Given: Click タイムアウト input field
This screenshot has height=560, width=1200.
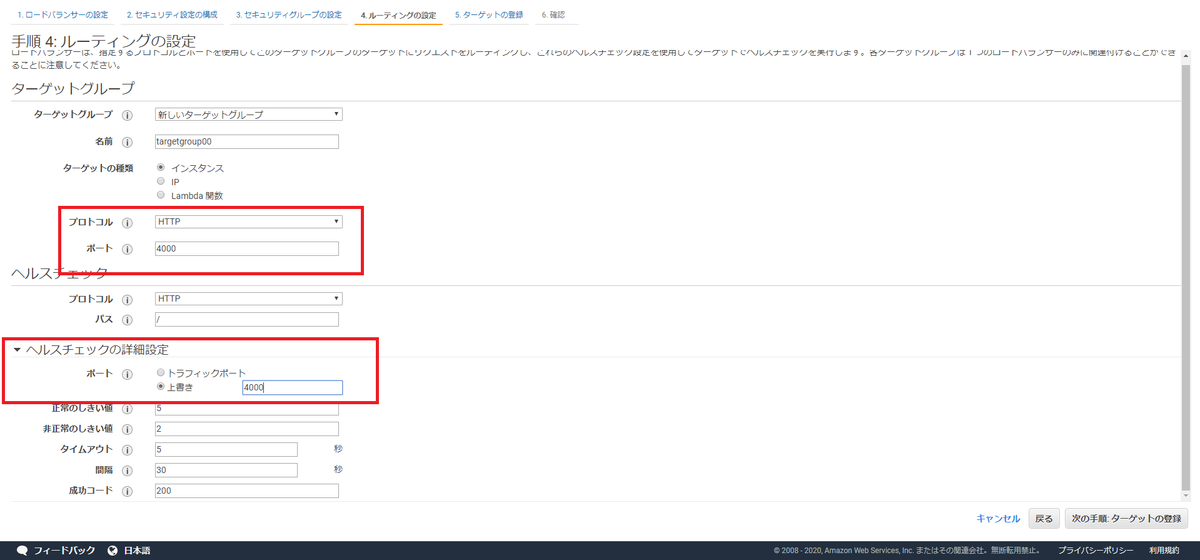Looking at the screenshot, I should click(x=227, y=450).
